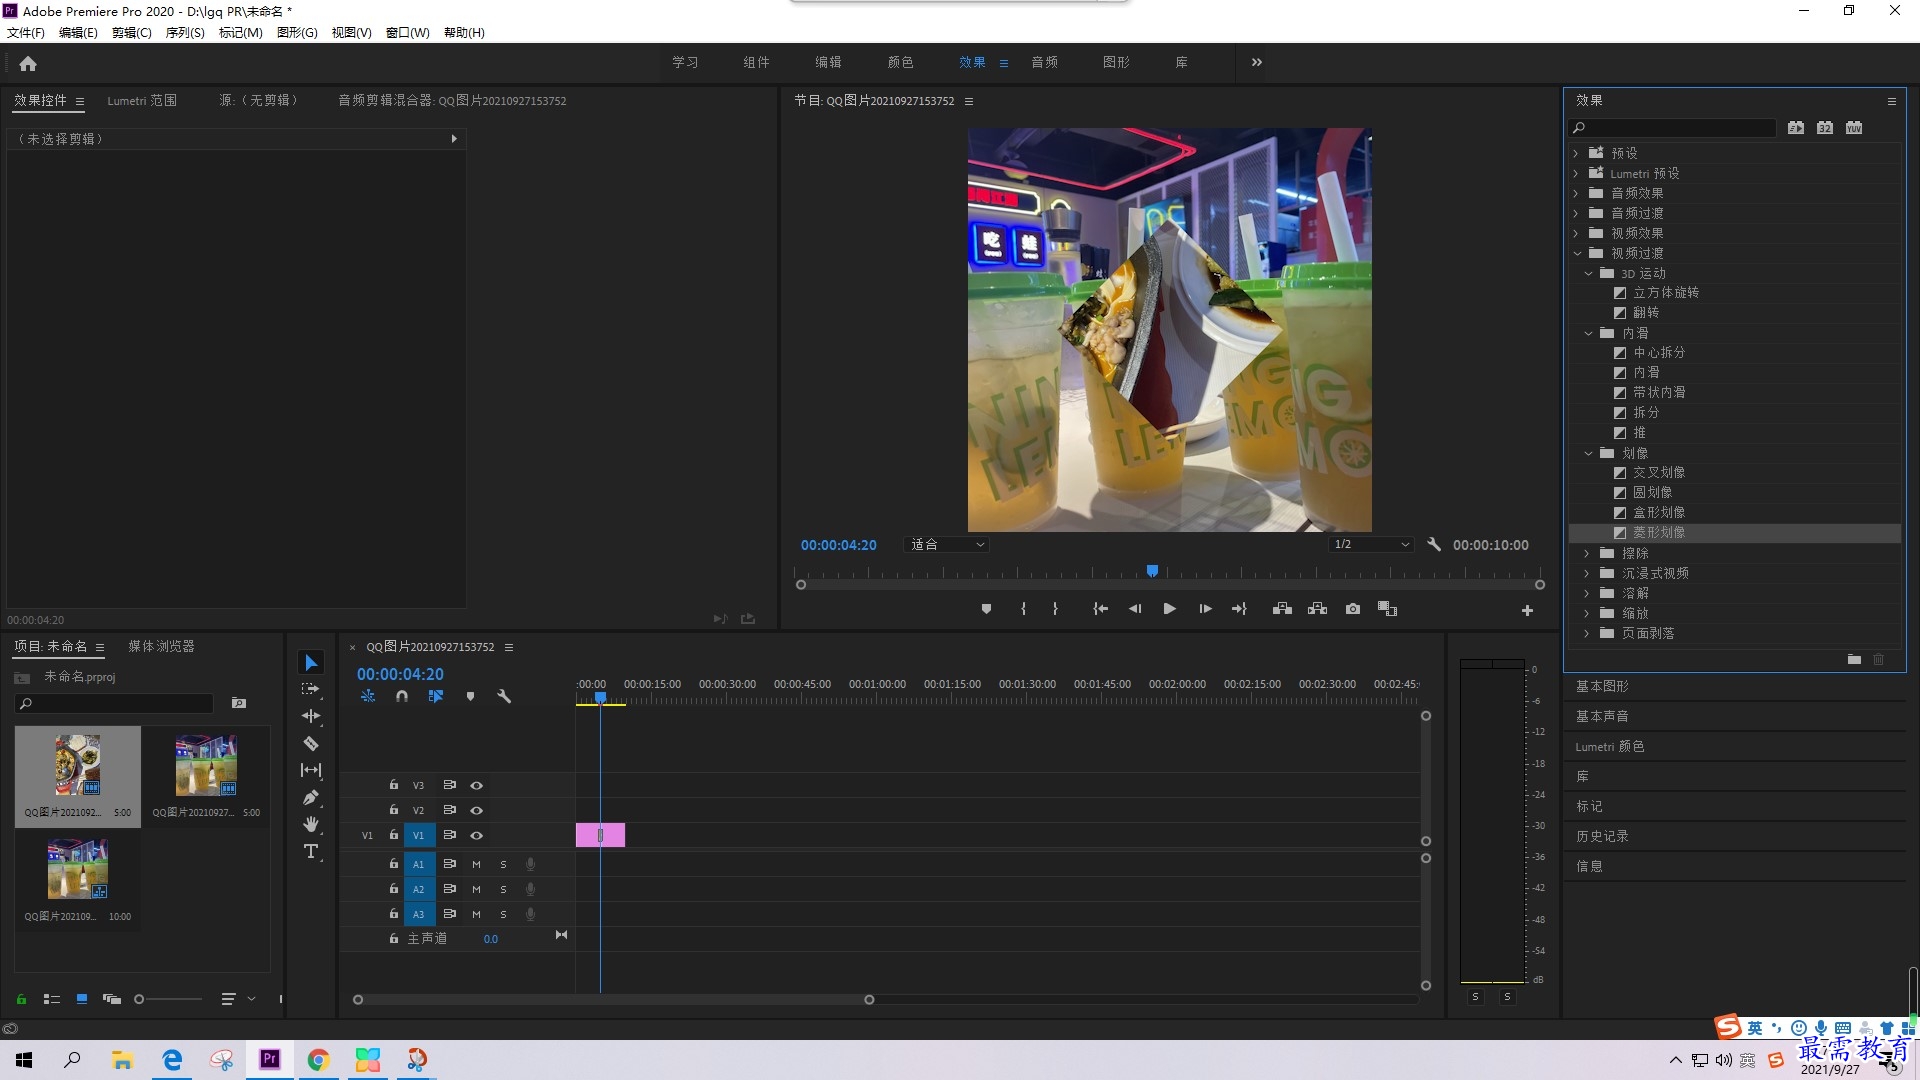Open the button editor plus icon
The height and width of the screenshot is (1080, 1920).
[x=1527, y=610]
